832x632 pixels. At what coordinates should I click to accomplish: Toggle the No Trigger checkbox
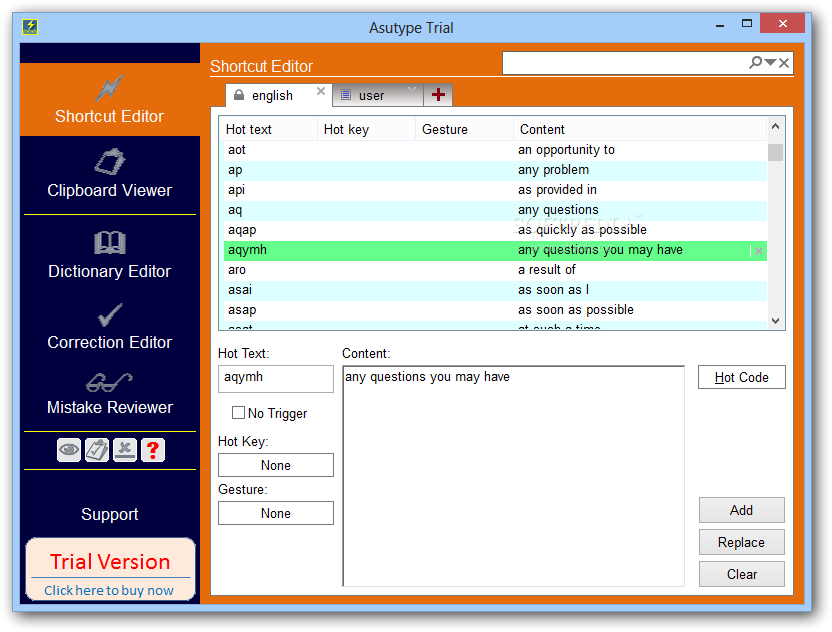click(239, 413)
